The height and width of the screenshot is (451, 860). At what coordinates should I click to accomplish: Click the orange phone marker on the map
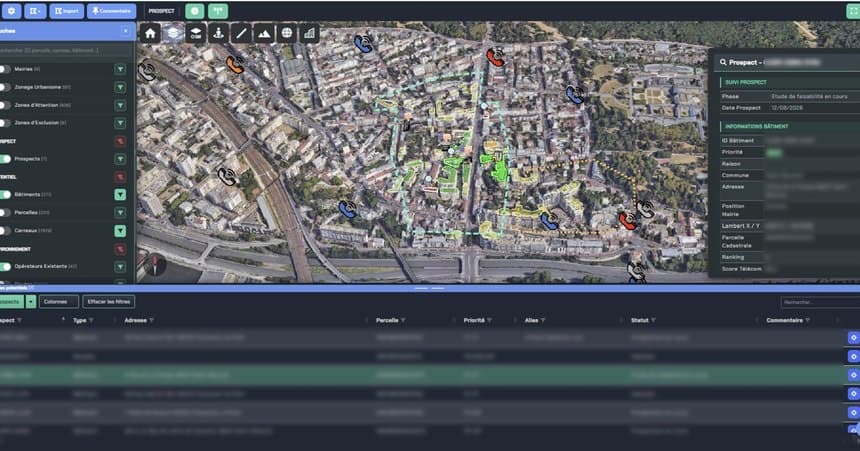pos(235,65)
